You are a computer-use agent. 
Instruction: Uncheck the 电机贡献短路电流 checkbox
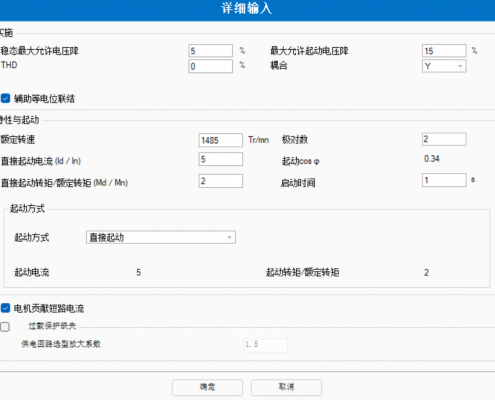(x=6, y=308)
